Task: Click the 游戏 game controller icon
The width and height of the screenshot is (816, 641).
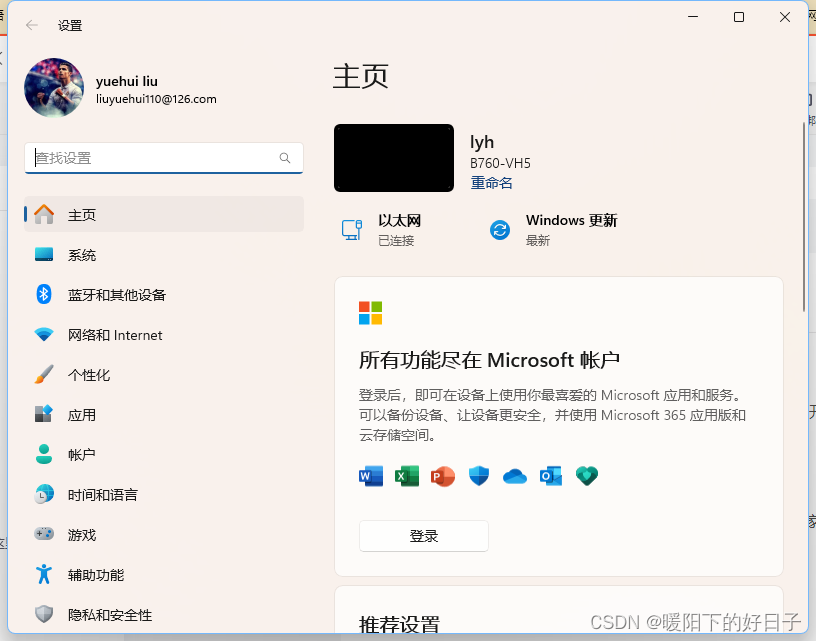Action: pyautogui.click(x=44, y=534)
